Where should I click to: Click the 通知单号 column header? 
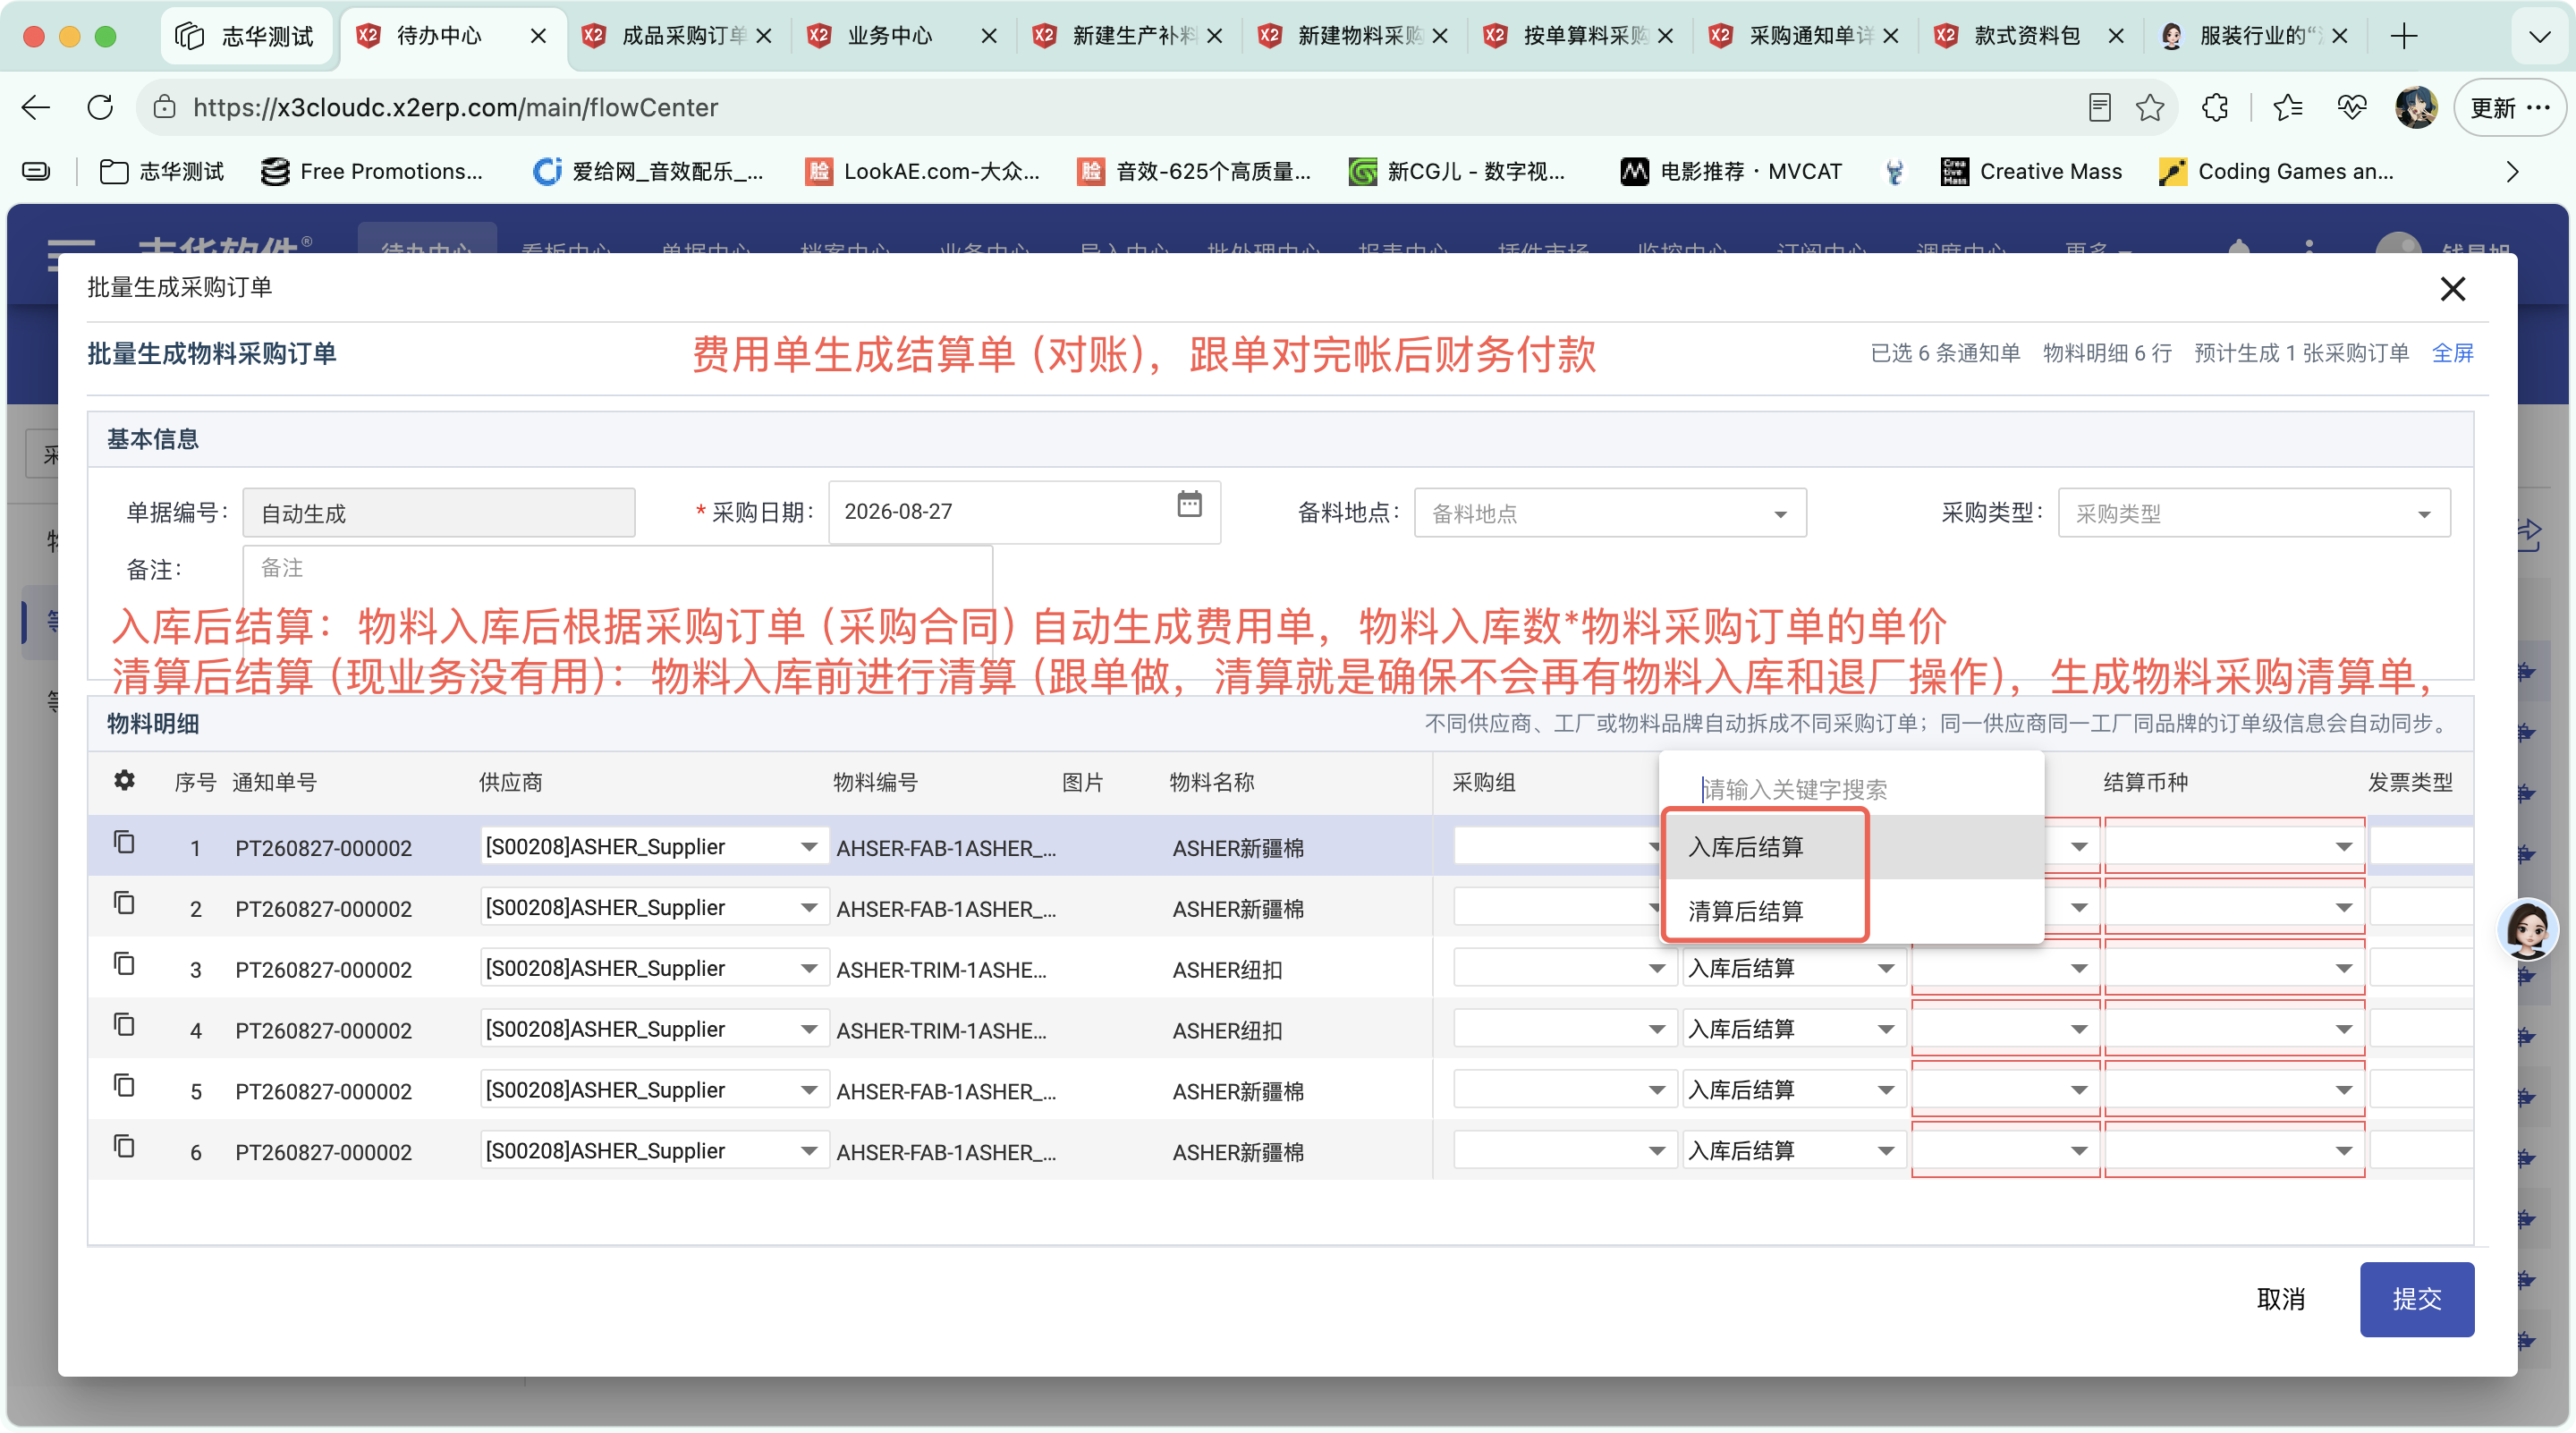(274, 783)
